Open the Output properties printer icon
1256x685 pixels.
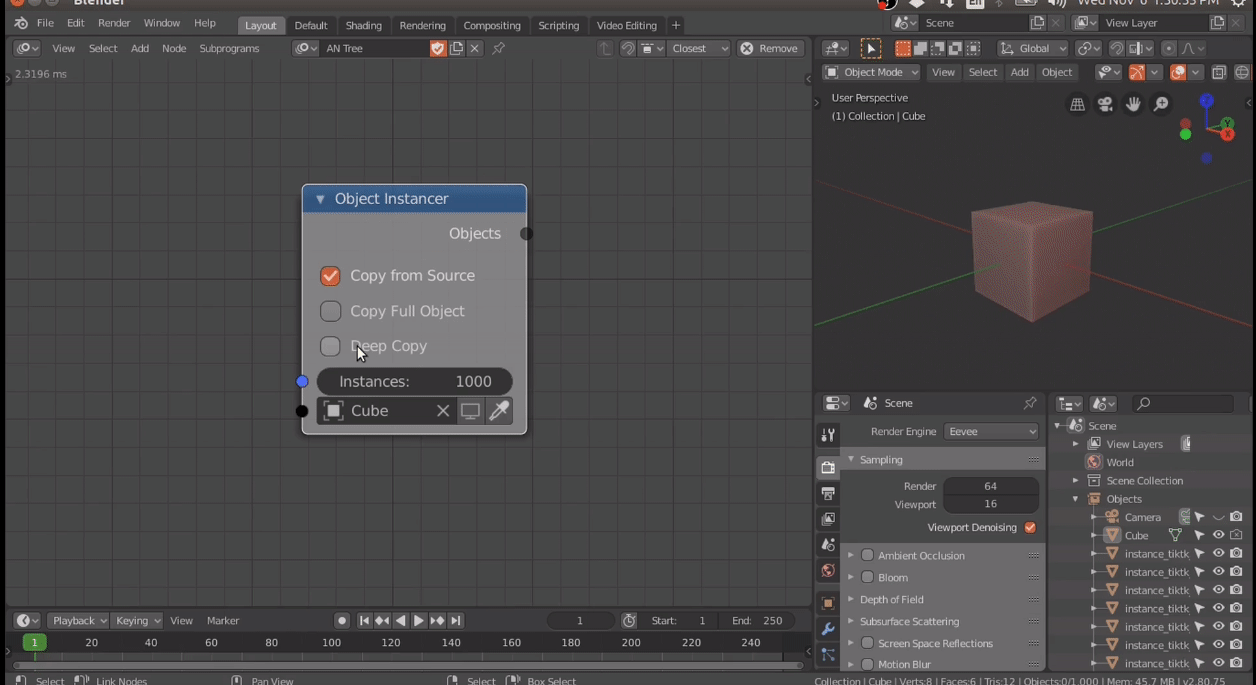tap(828, 493)
